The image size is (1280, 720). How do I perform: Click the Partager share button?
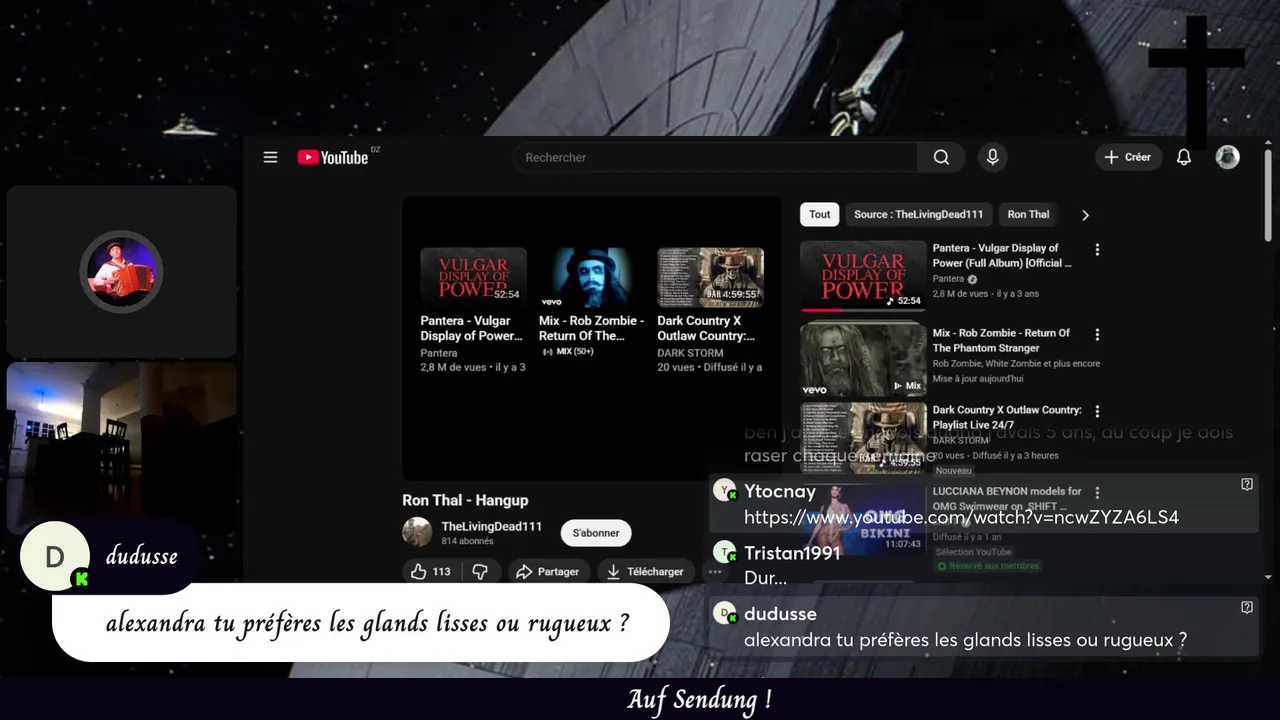(547, 572)
